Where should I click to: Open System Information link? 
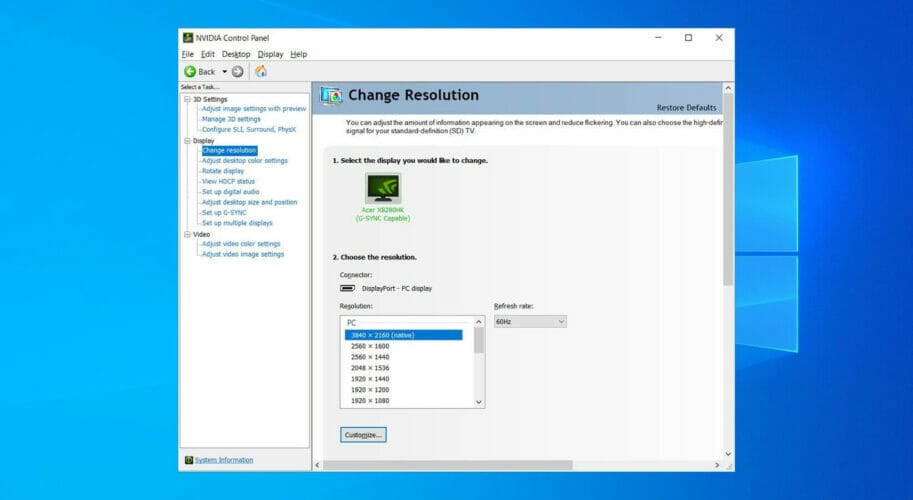pyautogui.click(x=224, y=460)
